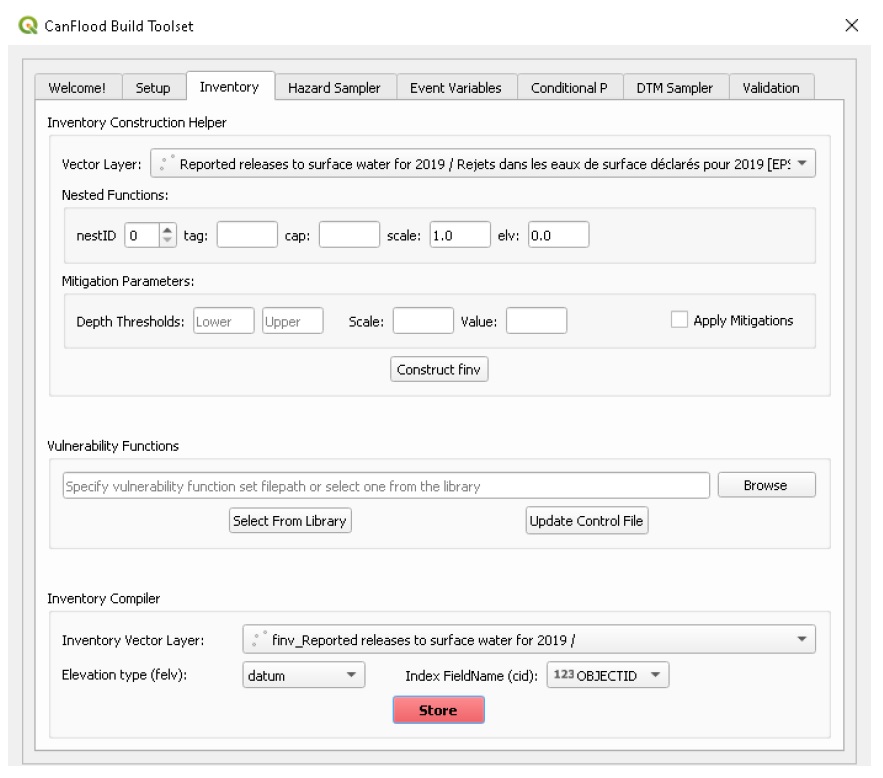Open the Inventory Vector Layer dropdown
The image size is (883, 778).
pyautogui.click(x=529, y=640)
